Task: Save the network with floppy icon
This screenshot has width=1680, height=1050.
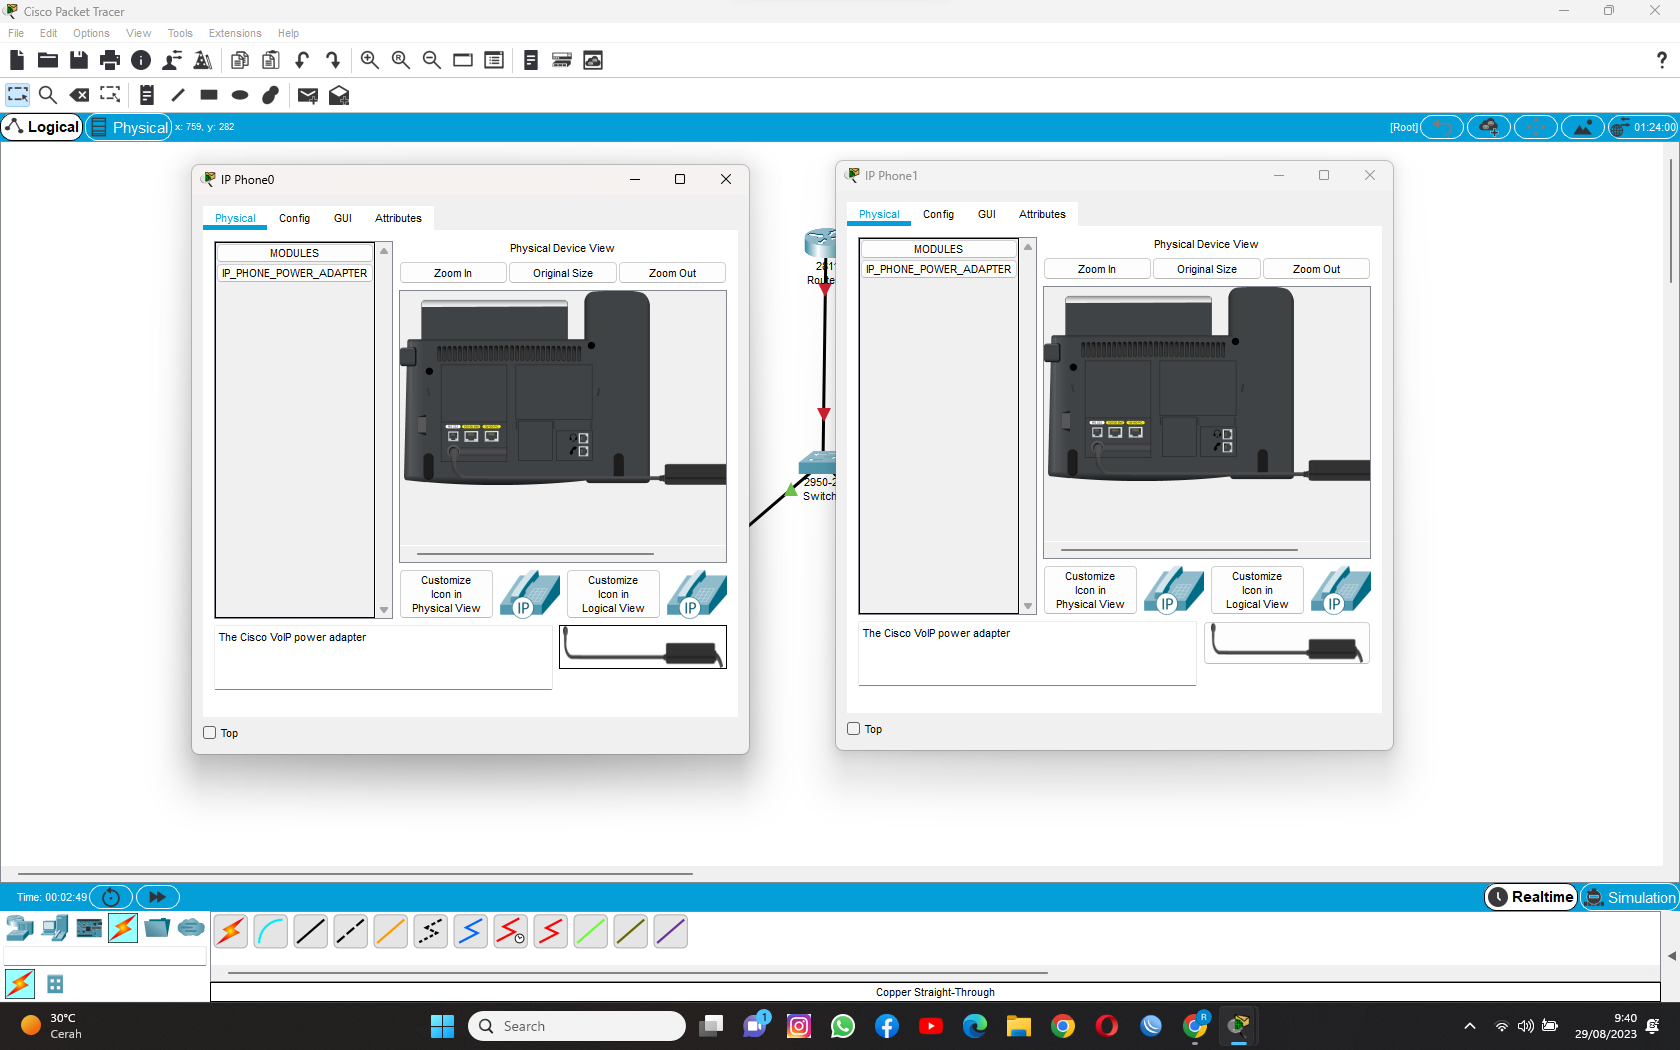Action: (79, 60)
